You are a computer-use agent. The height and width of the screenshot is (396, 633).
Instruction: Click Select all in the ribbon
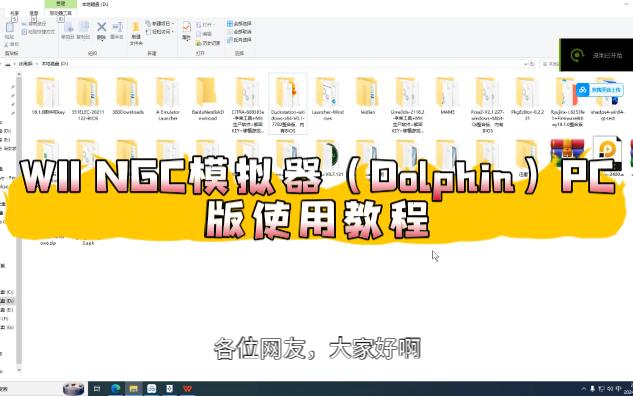[239, 23]
